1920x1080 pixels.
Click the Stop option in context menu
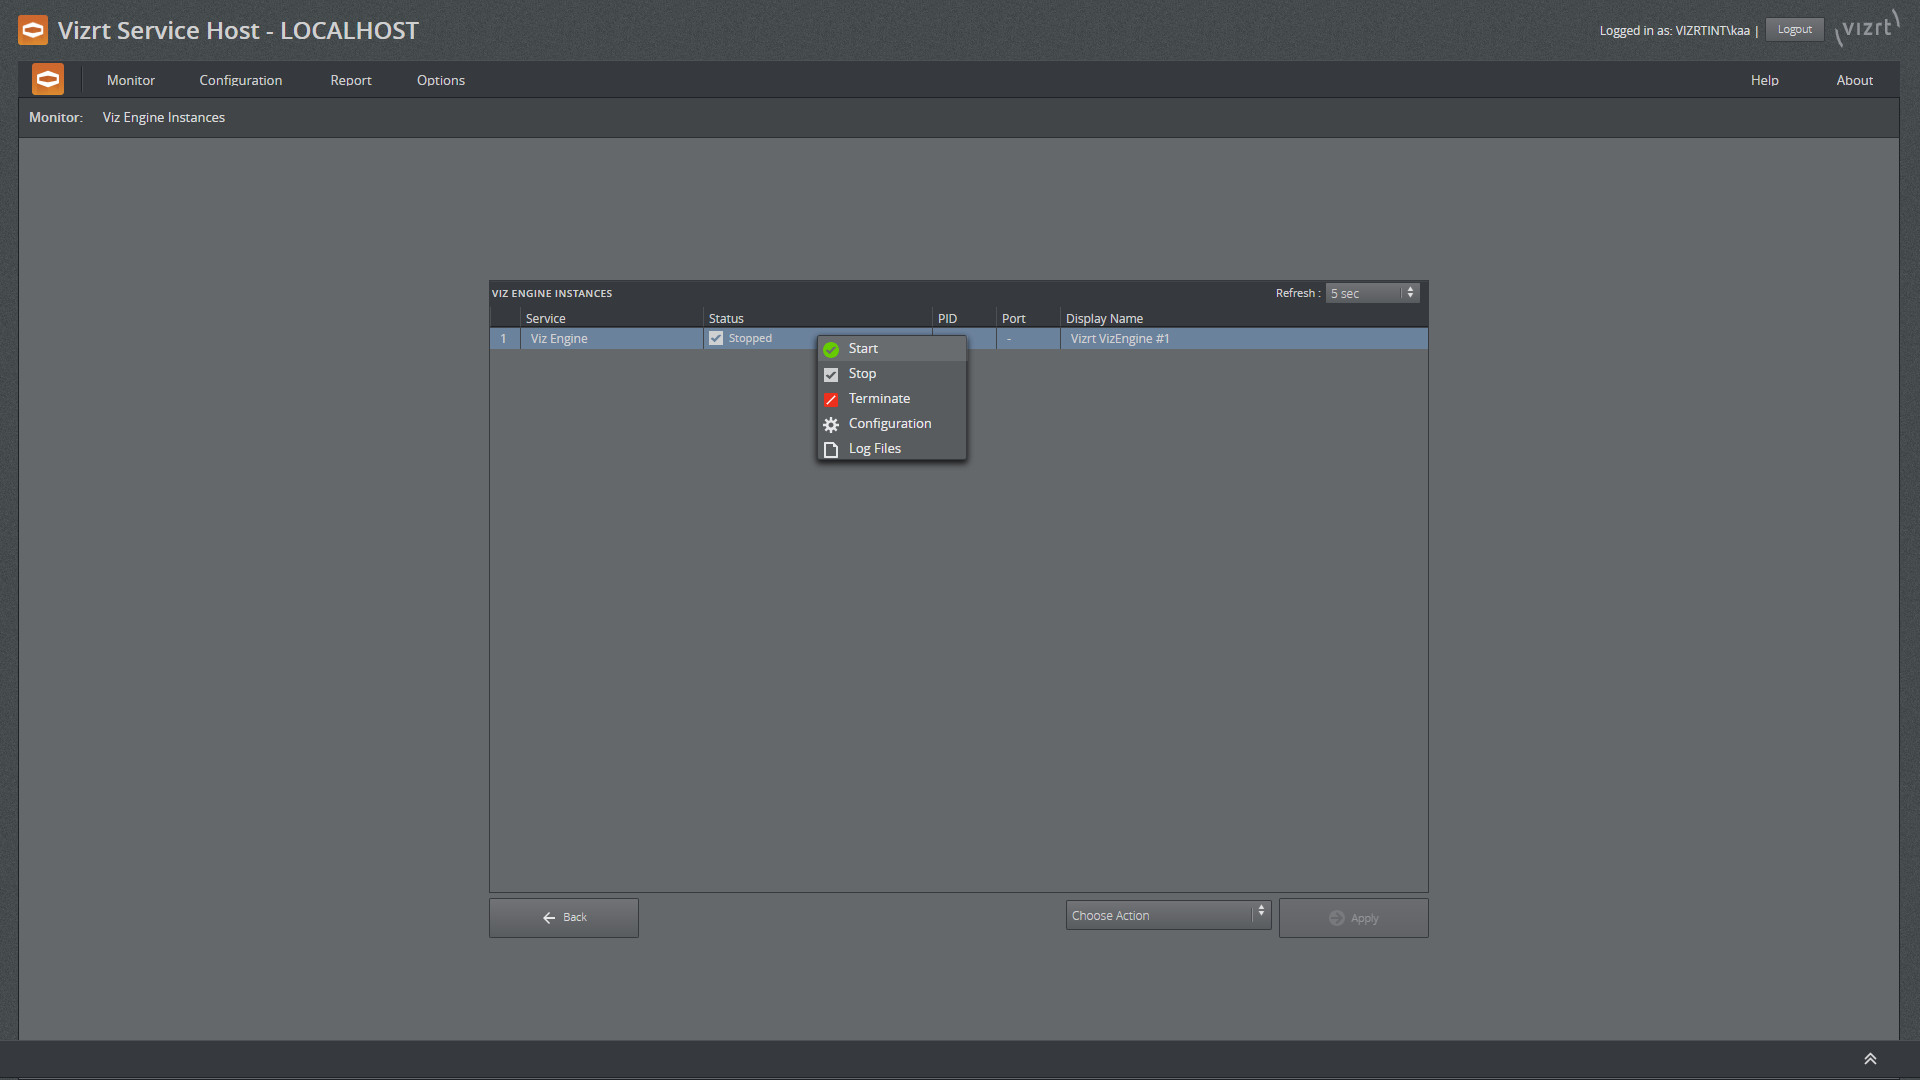click(860, 373)
